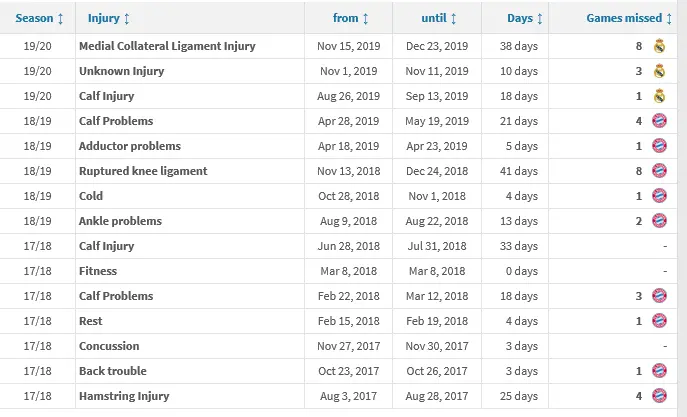Click Bayern crest in Cold injury row

click(659, 196)
